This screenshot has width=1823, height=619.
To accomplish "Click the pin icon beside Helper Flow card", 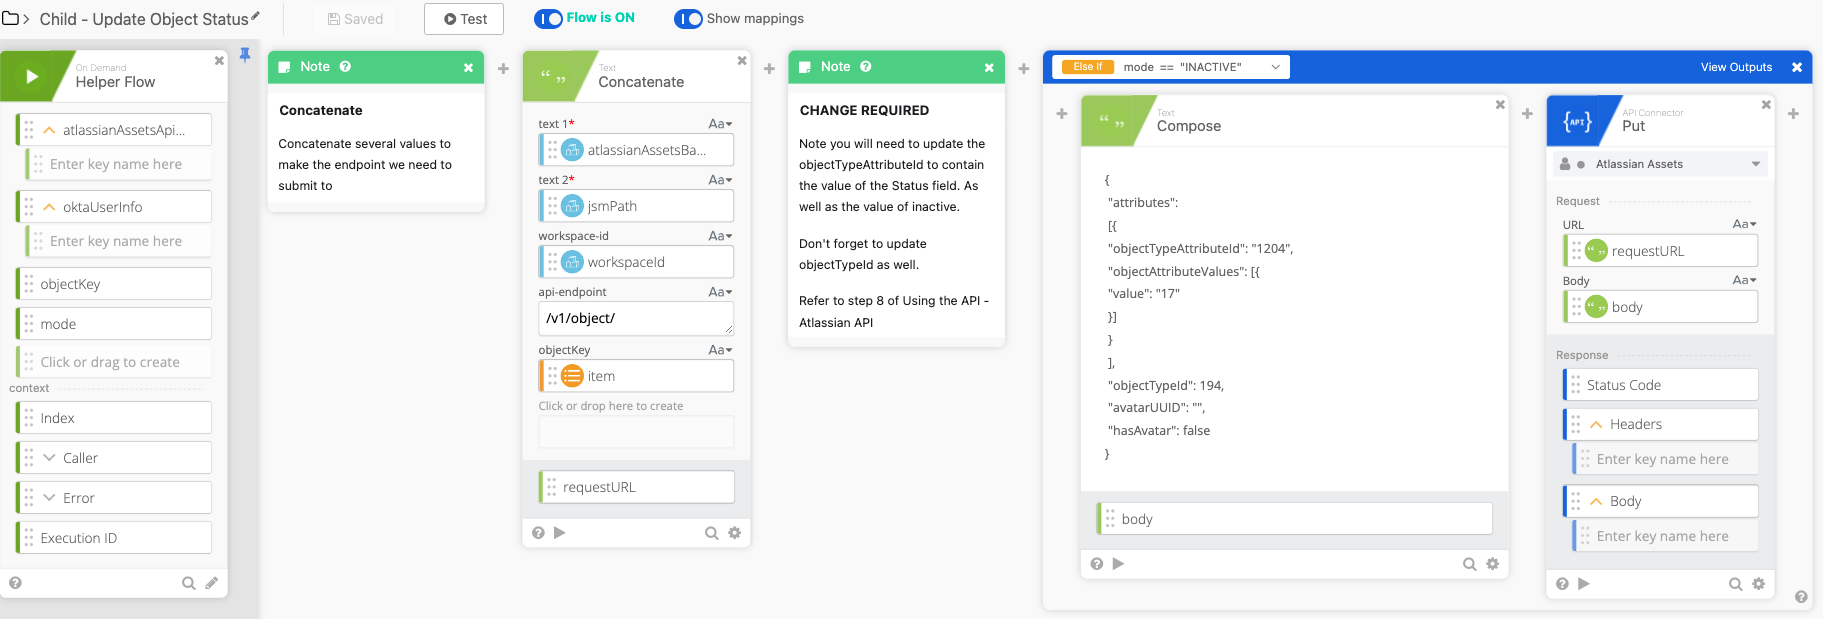I will [245, 55].
